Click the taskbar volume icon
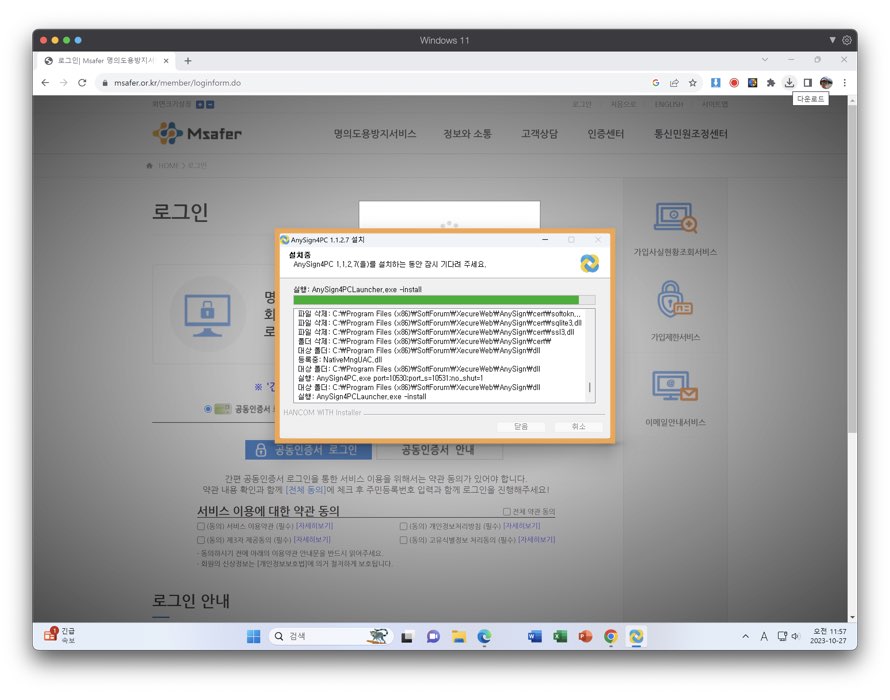Viewport: 890px width, 700px height. pyautogui.click(x=795, y=636)
